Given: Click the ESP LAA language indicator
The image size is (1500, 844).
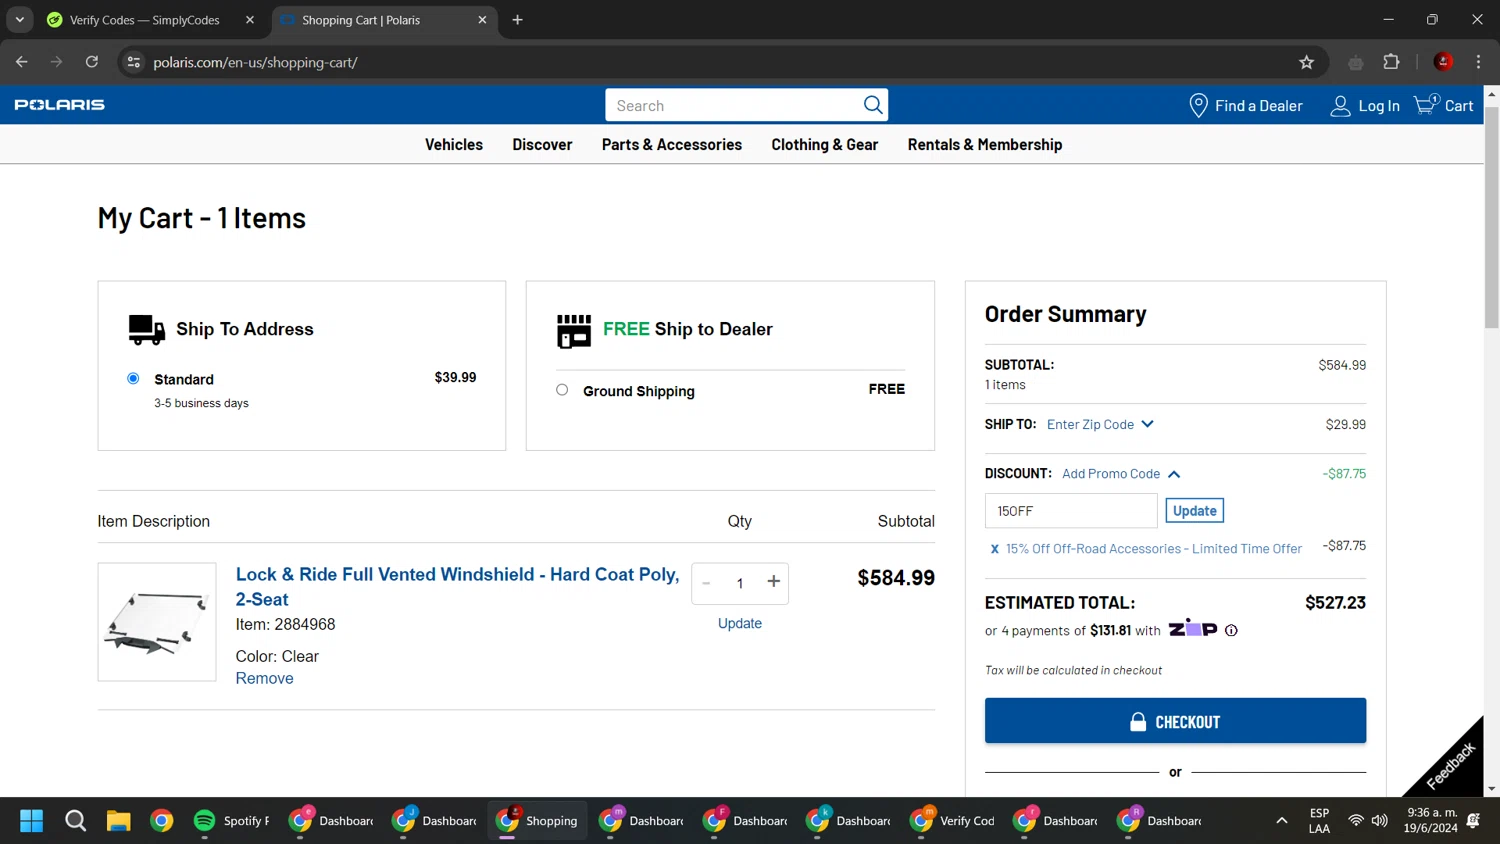Looking at the screenshot, I should click(1319, 821).
